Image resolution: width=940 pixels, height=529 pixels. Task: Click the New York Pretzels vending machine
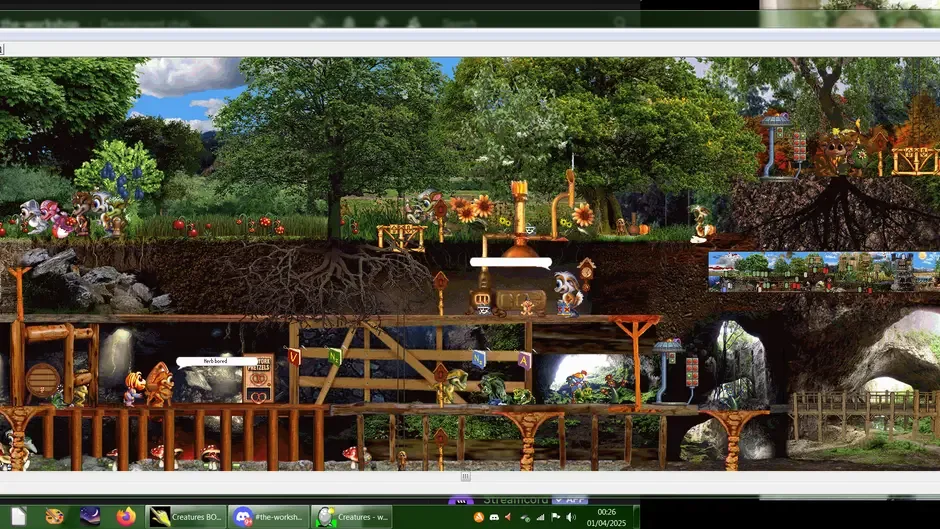pos(258,377)
